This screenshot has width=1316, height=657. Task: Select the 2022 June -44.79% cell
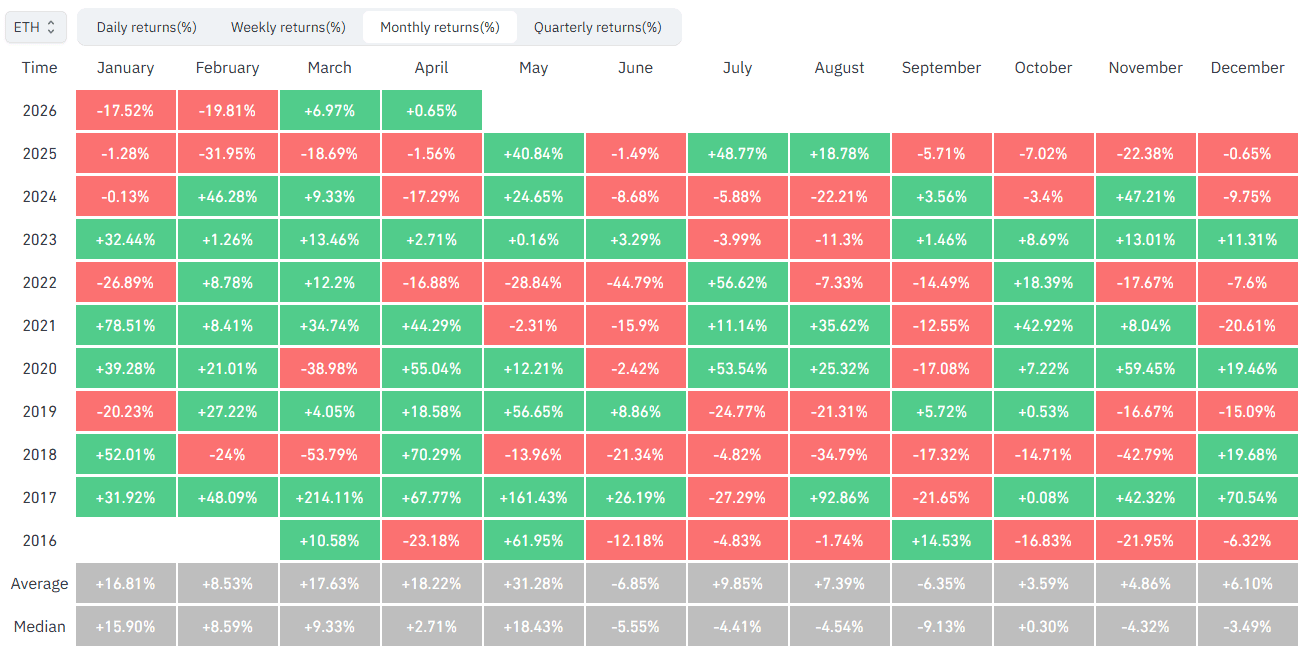tap(636, 283)
